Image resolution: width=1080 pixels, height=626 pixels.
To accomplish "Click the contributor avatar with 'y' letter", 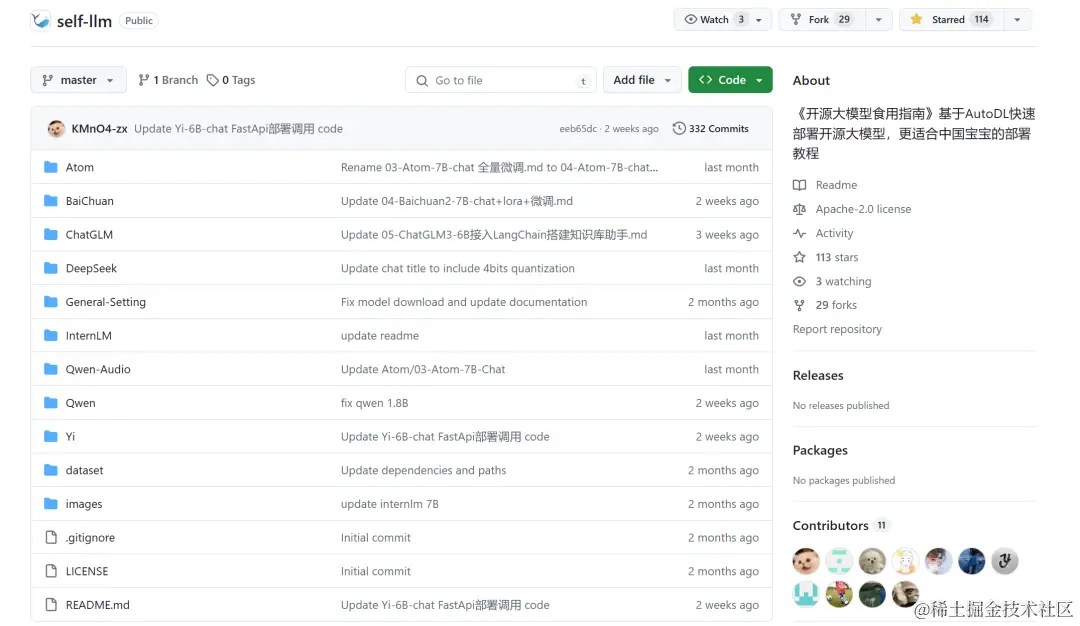I will 1005,561.
